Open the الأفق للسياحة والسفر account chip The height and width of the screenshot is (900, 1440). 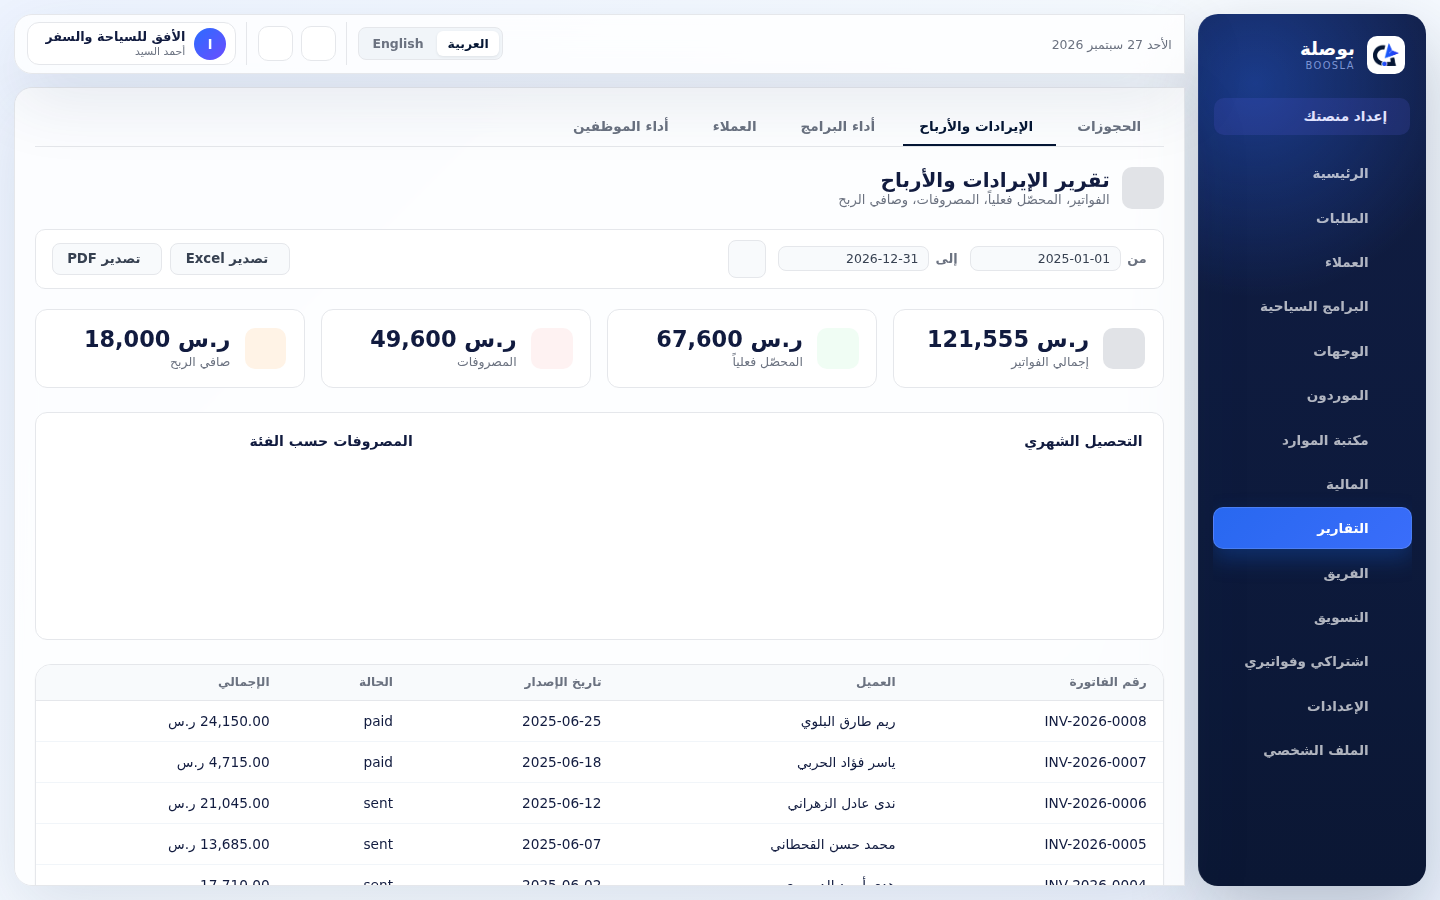click(x=131, y=44)
